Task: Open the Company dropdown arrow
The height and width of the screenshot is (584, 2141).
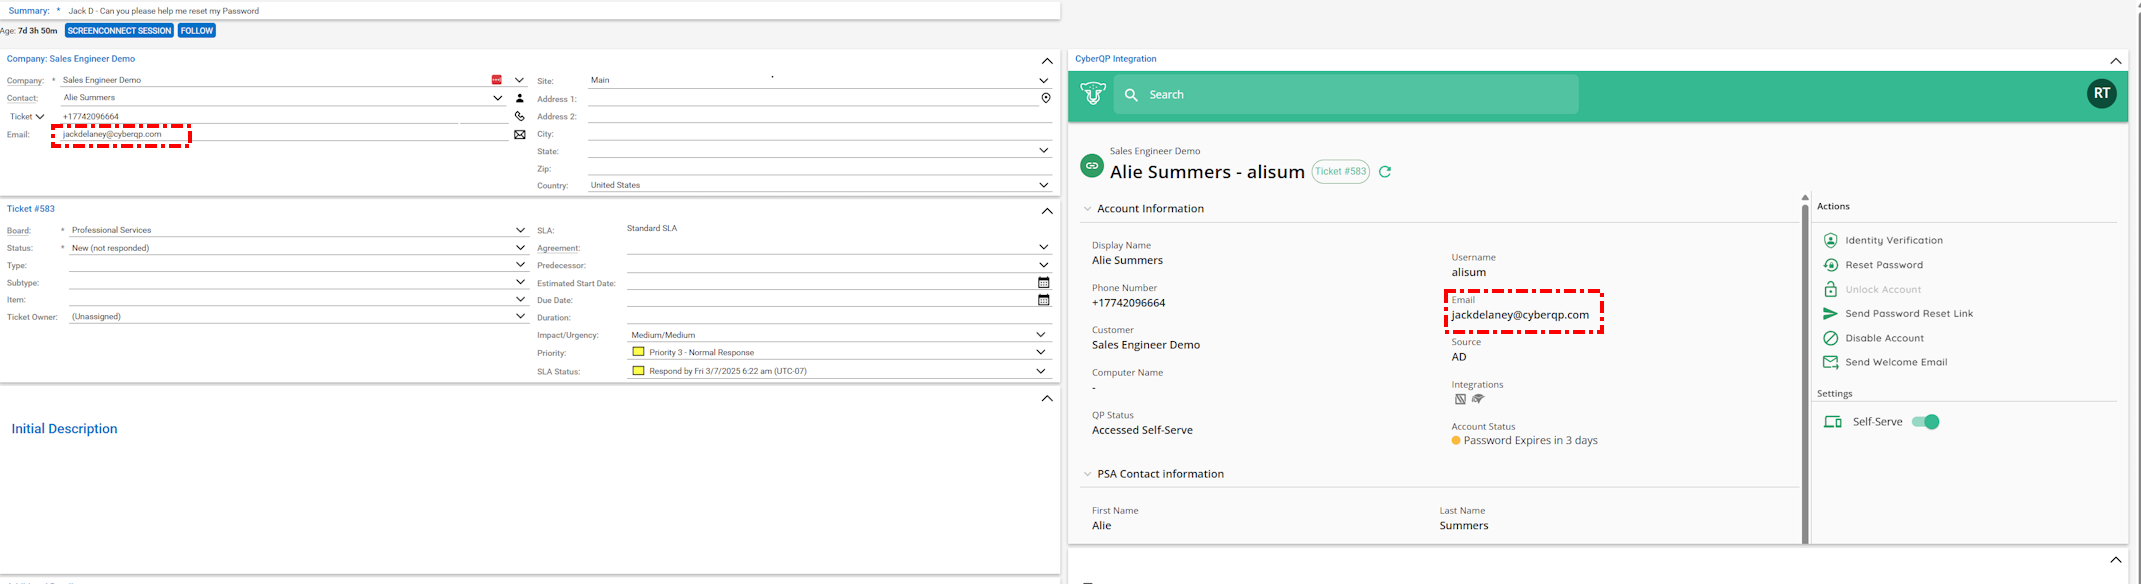Action: point(519,80)
